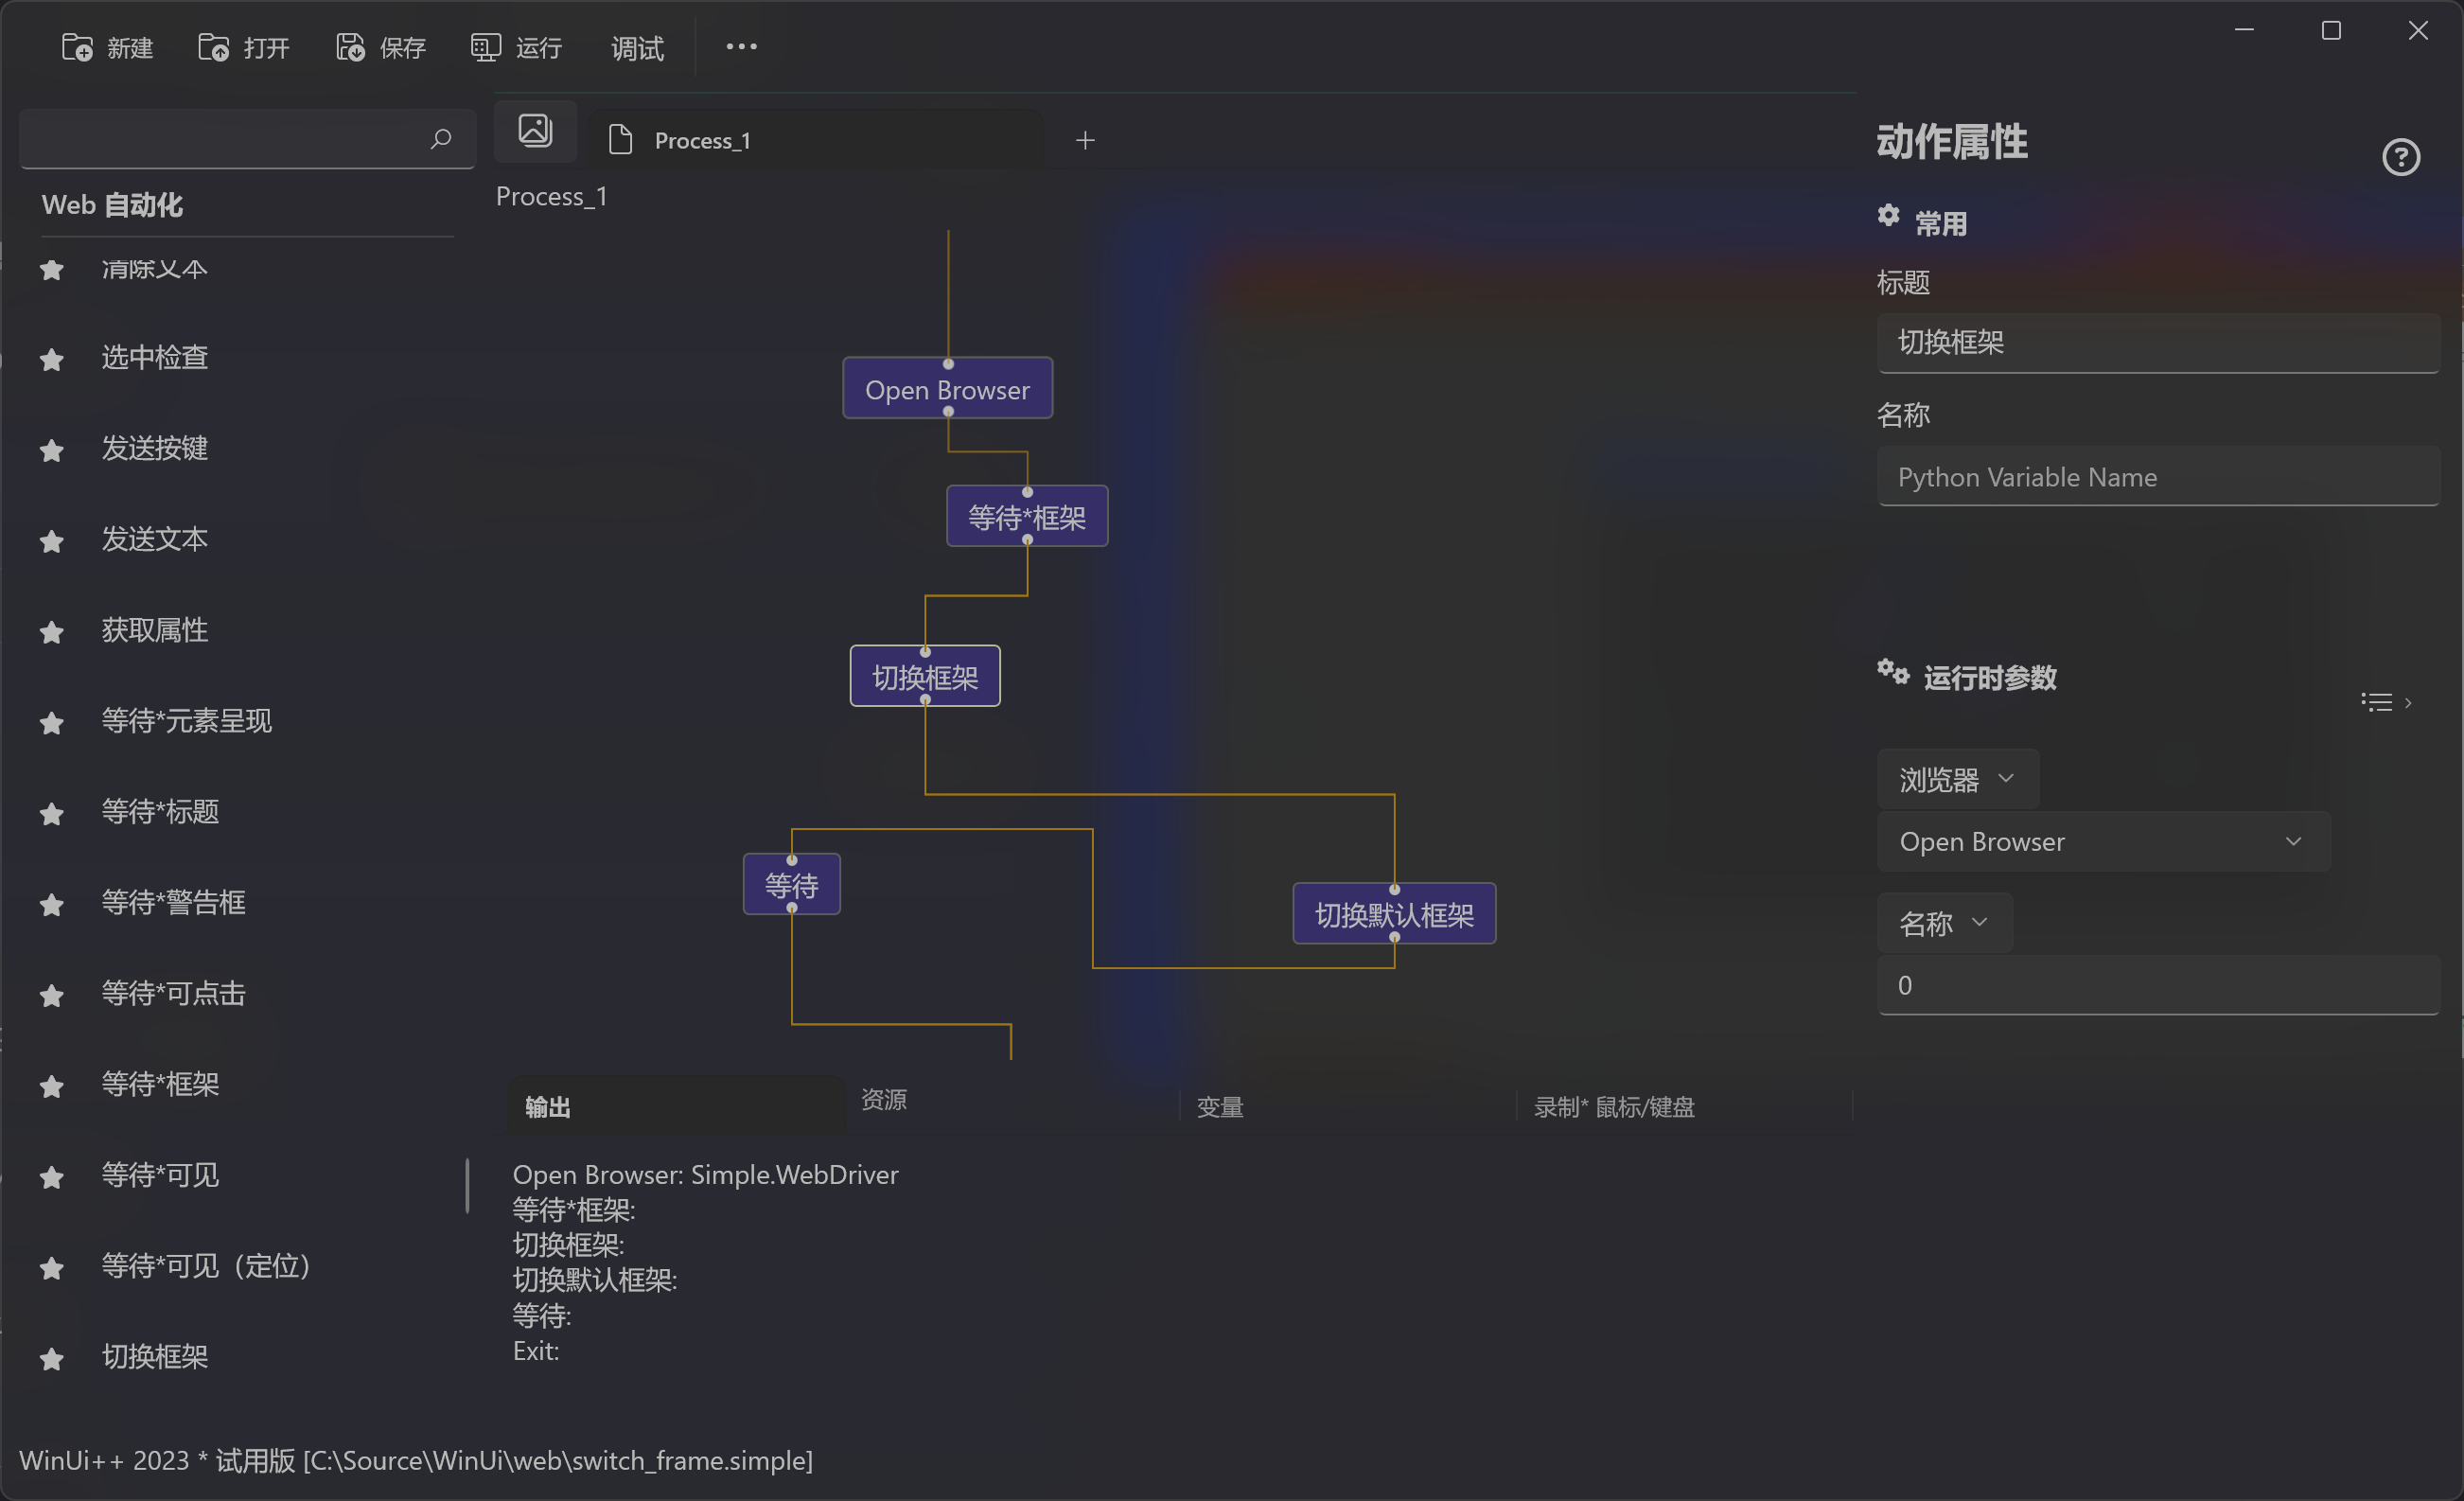2464x1501 pixels.
Task: Click the image view icon beside Process_1
Action: [535, 130]
